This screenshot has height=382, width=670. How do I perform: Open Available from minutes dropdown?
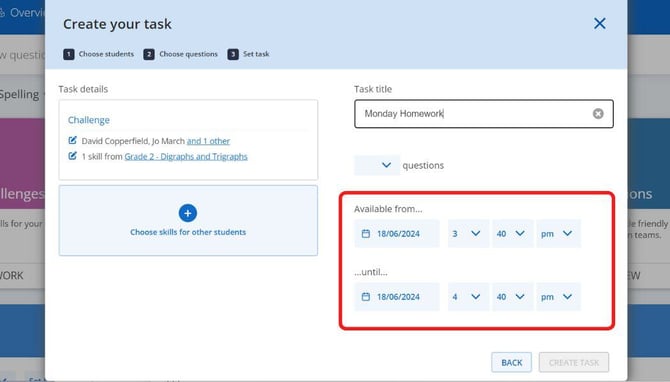coord(512,233)
